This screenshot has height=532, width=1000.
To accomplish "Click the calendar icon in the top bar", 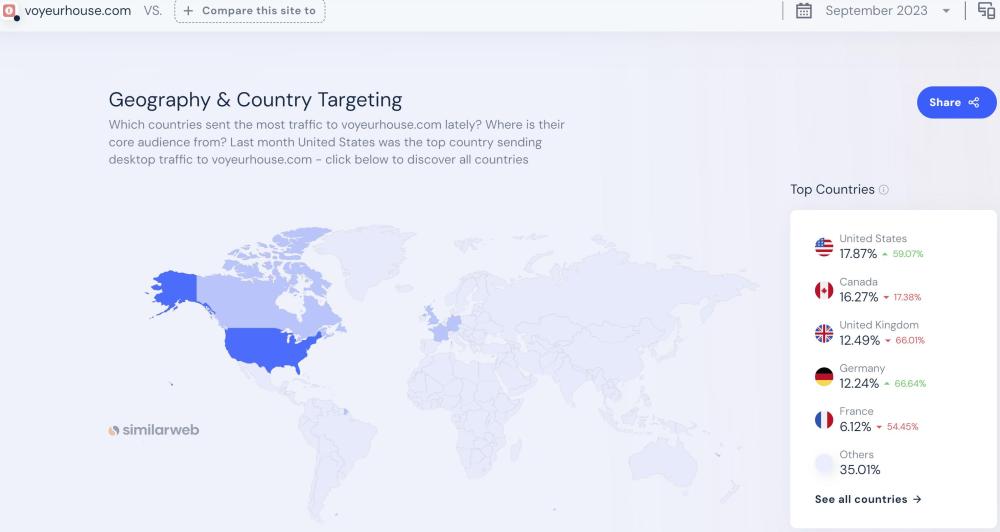I will (x=803, y=11).
